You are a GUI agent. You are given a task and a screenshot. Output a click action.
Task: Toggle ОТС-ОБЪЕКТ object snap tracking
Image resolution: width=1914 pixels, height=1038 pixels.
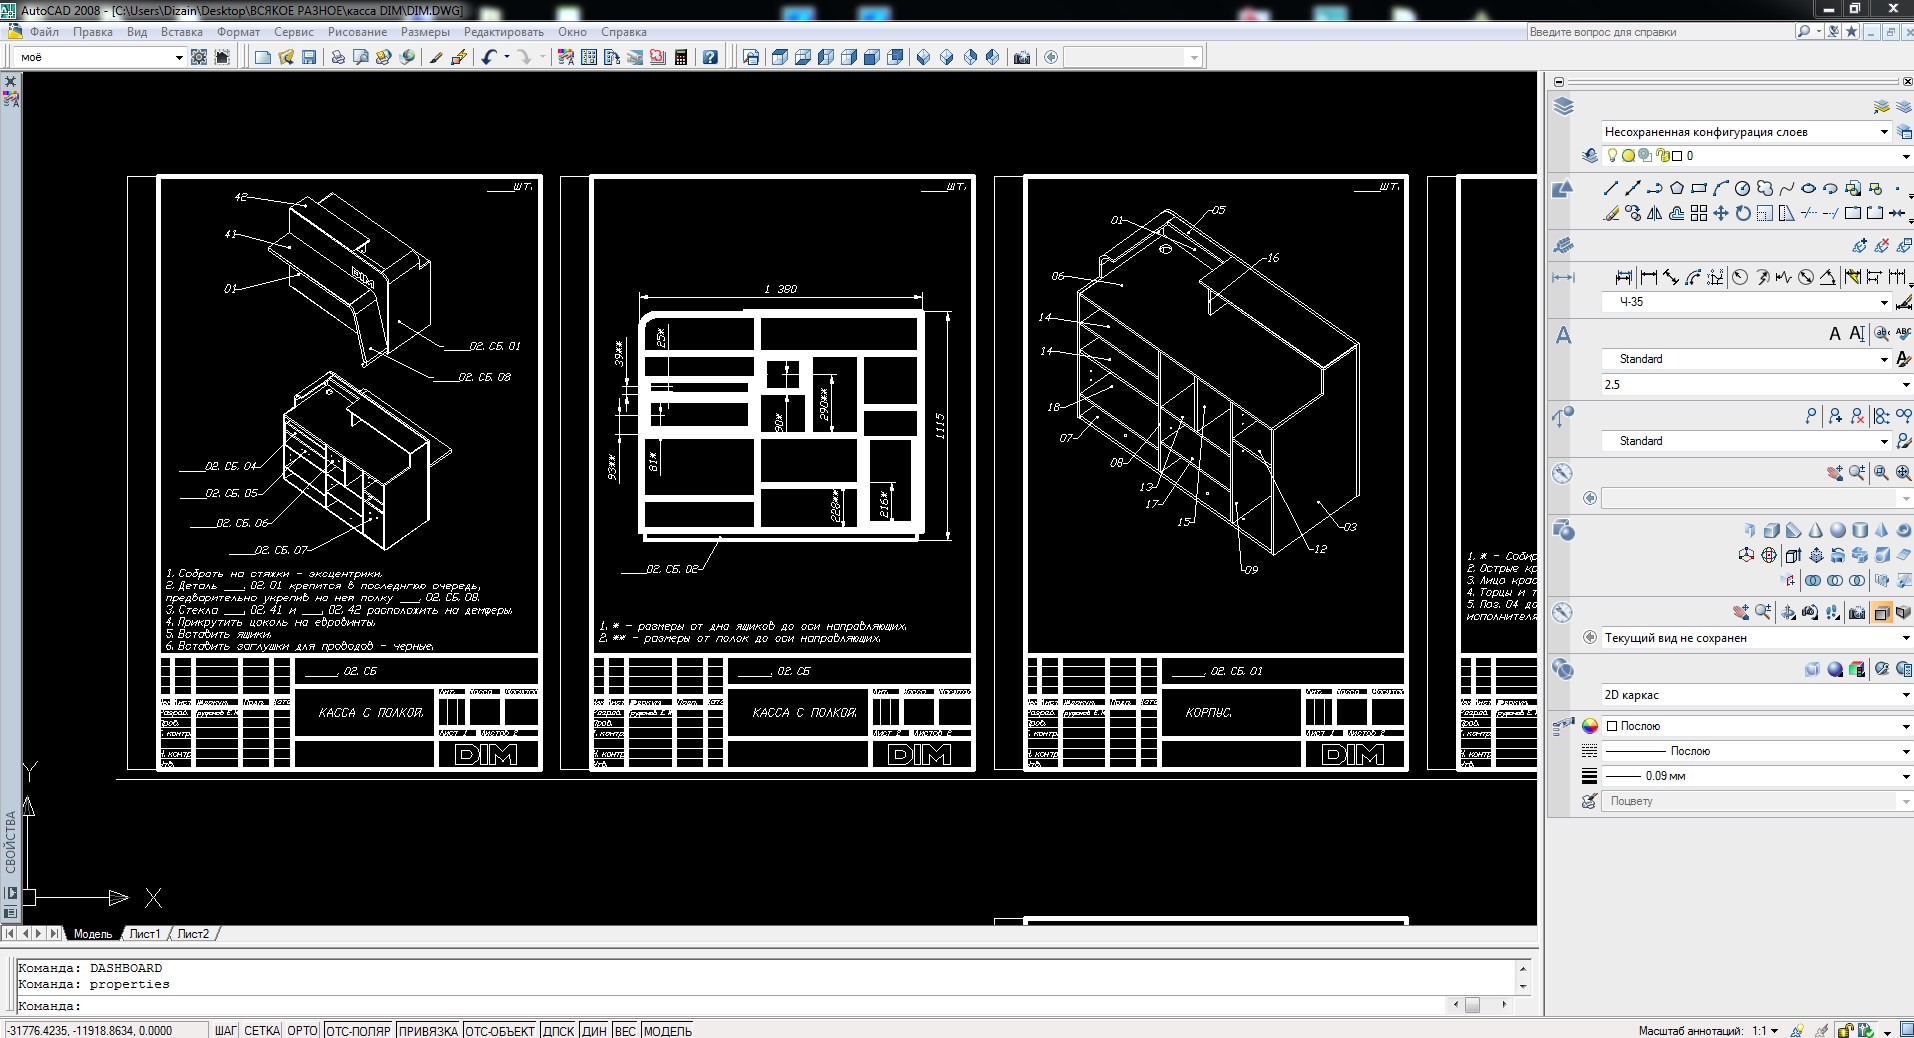click(x=500, y=1031)
